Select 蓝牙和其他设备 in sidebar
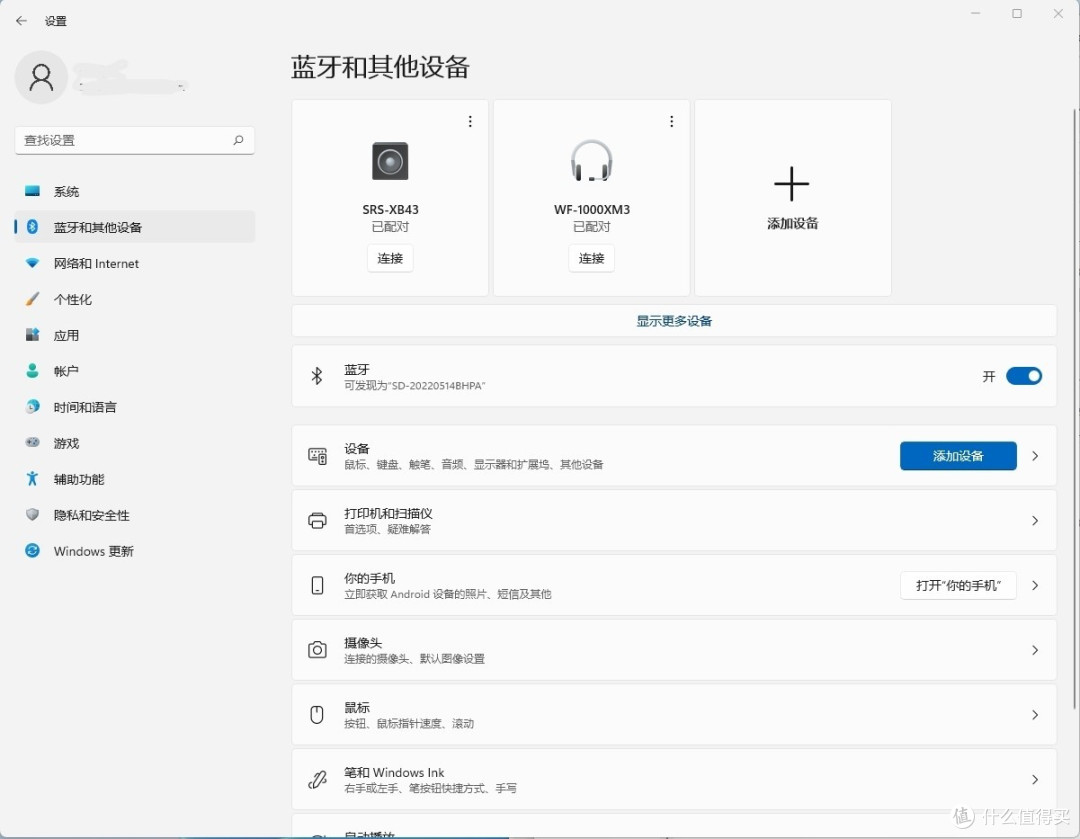 (x=134, y=227)
